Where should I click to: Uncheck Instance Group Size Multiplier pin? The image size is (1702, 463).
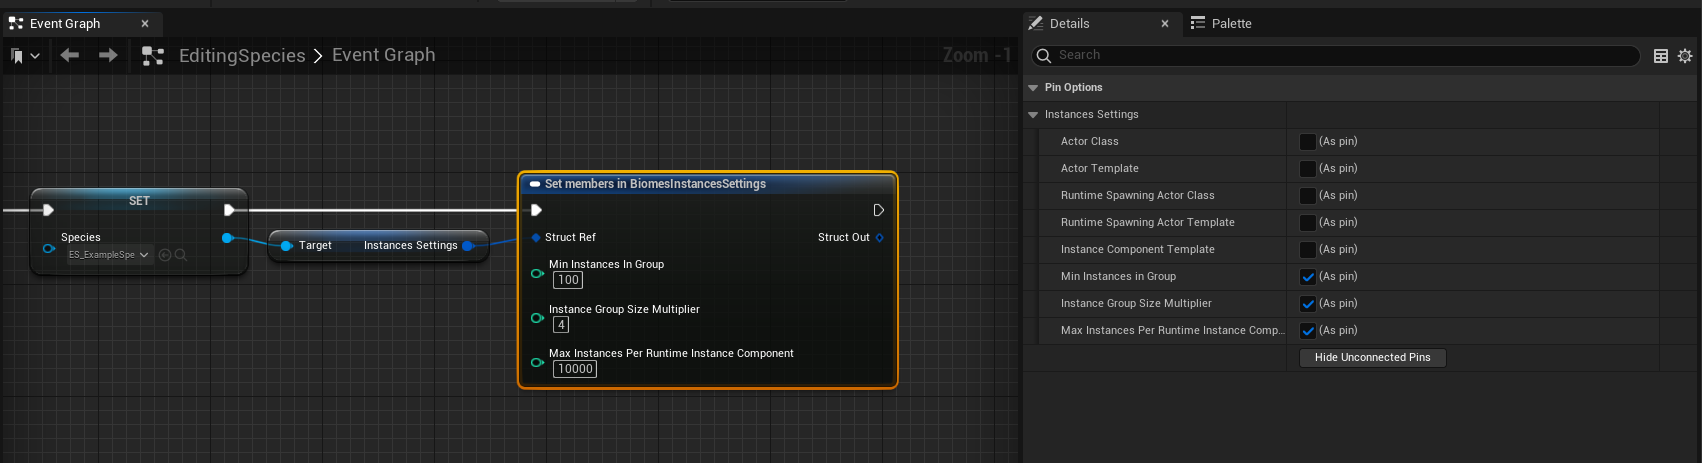click(1308, 304)
